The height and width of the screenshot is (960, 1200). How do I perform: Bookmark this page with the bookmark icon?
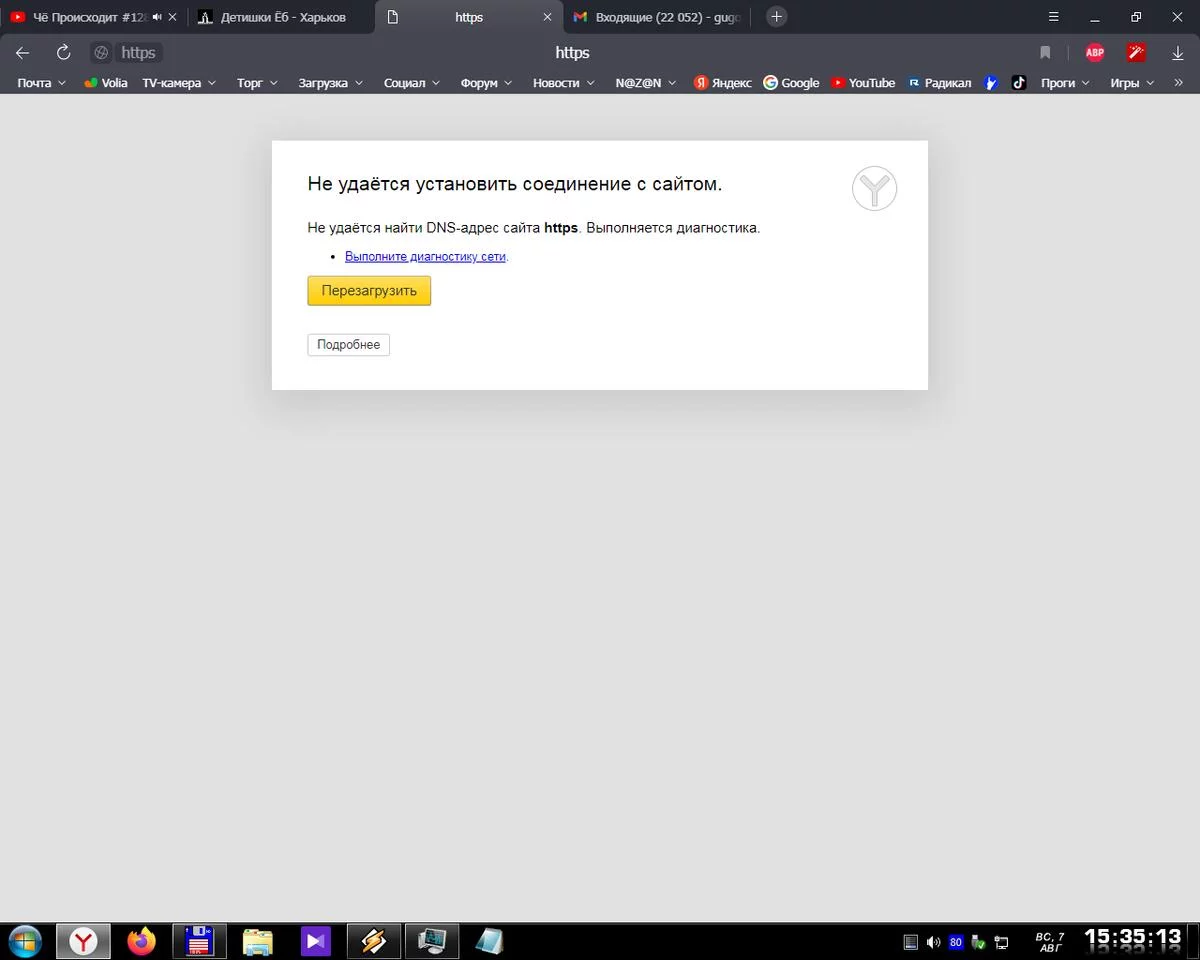click(1045, 53)
